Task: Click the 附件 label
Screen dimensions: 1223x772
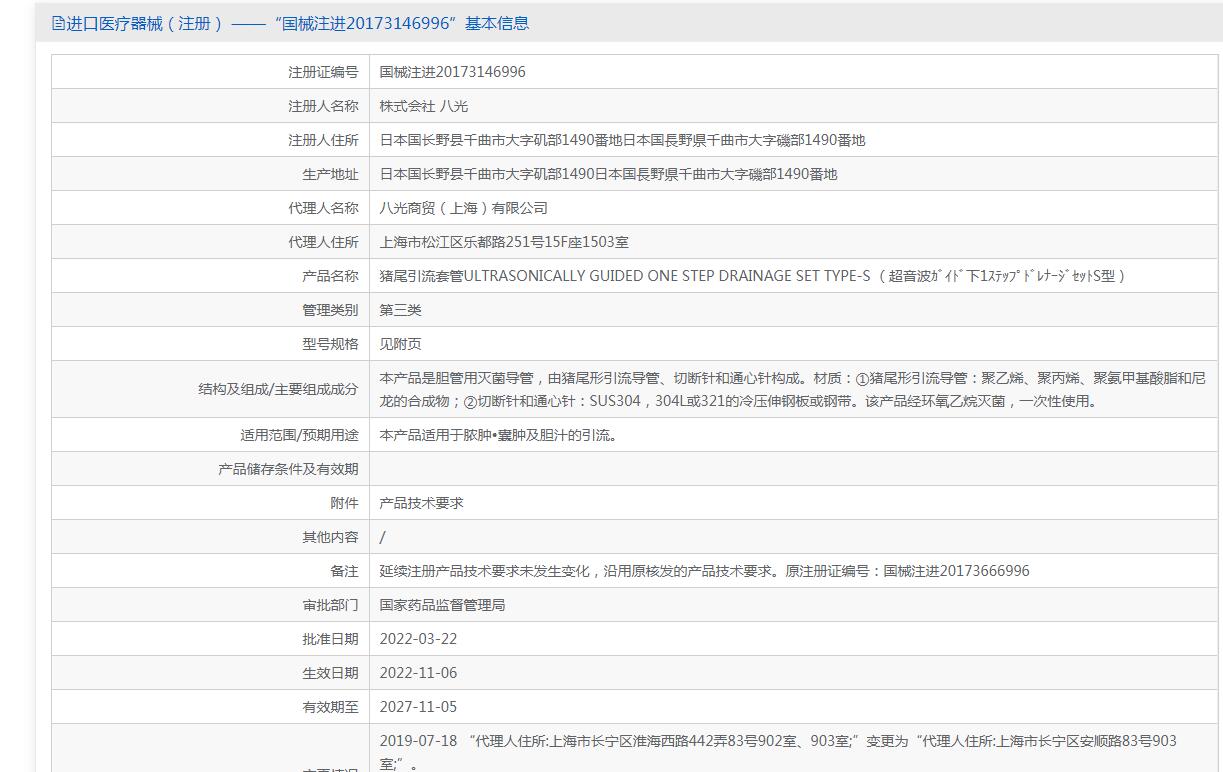Action: tap(344, 503)
